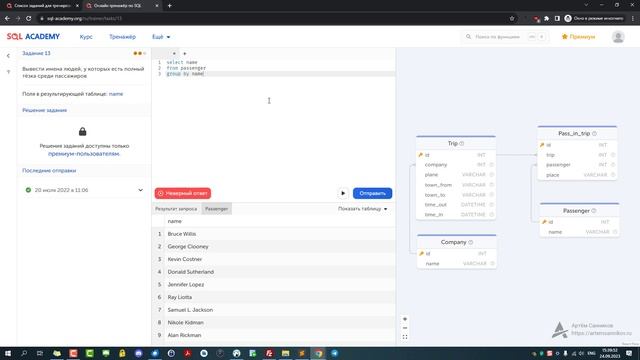Add a new query editor tab
Screen dimensions: 640x360
pyautogui.click(x=184, y=53)
